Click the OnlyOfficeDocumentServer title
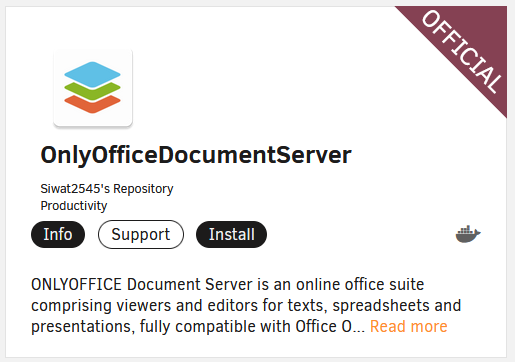 [x=196, y=155]
